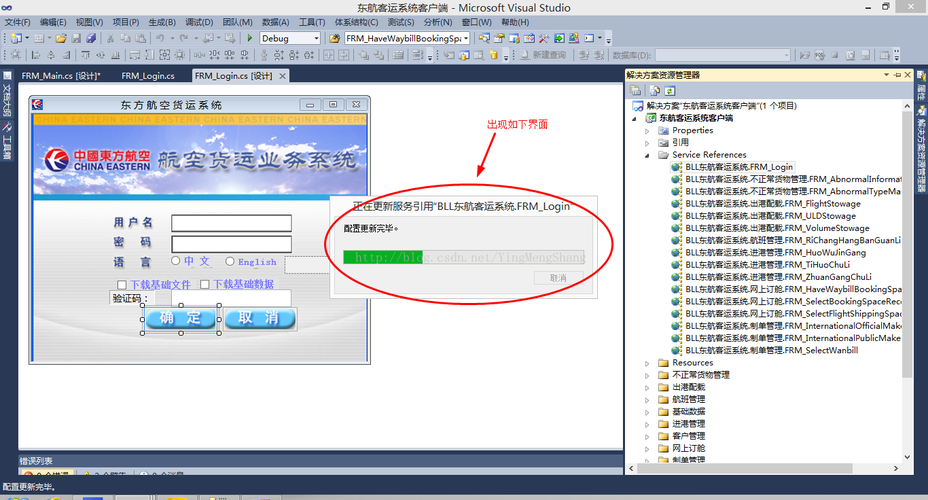Start debugging with the green play icon
This screenshot has height=500, width=928.
250,38
